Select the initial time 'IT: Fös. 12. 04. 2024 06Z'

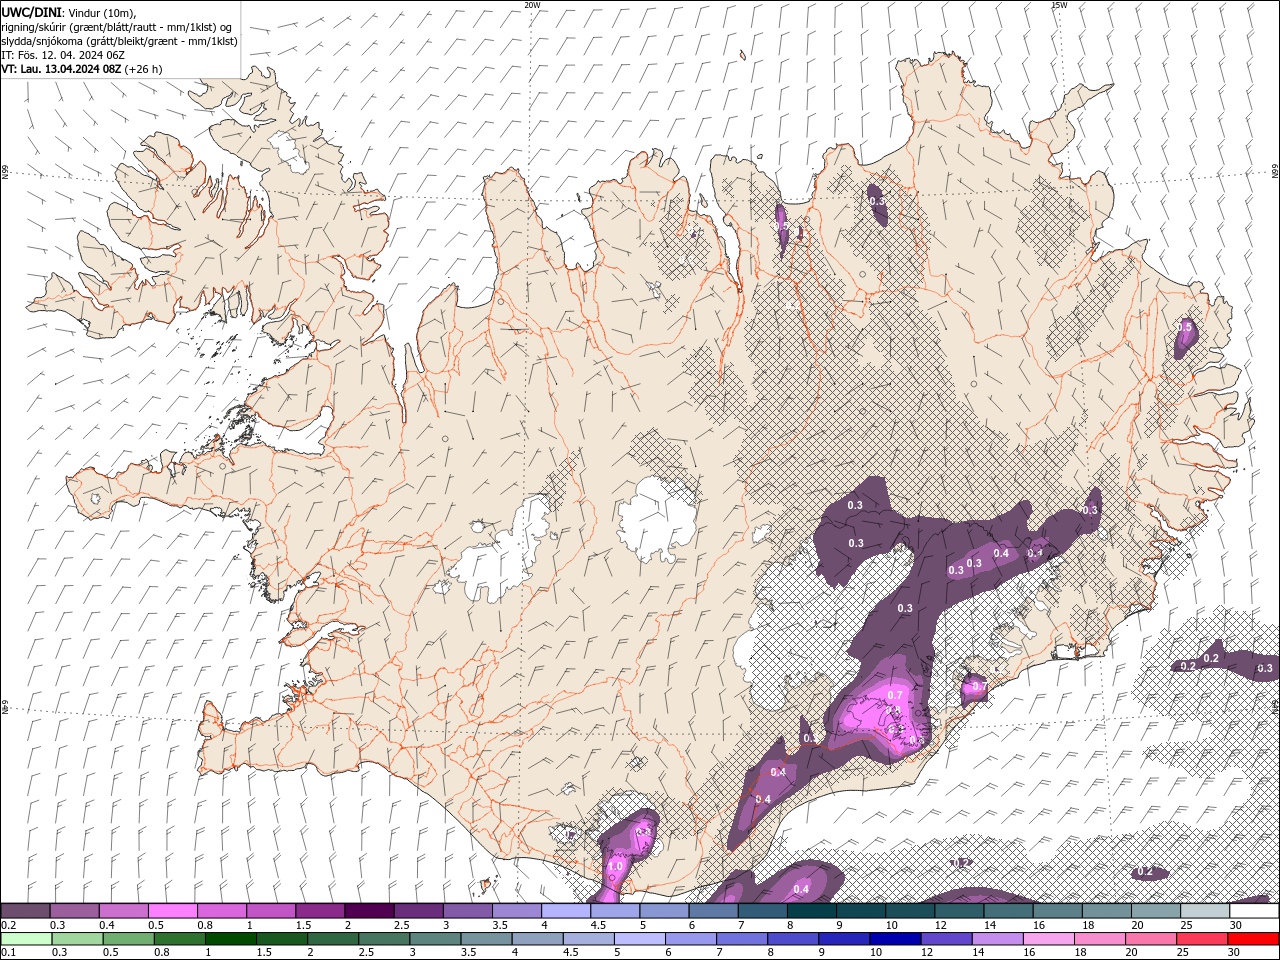click(x=63, y=55)
